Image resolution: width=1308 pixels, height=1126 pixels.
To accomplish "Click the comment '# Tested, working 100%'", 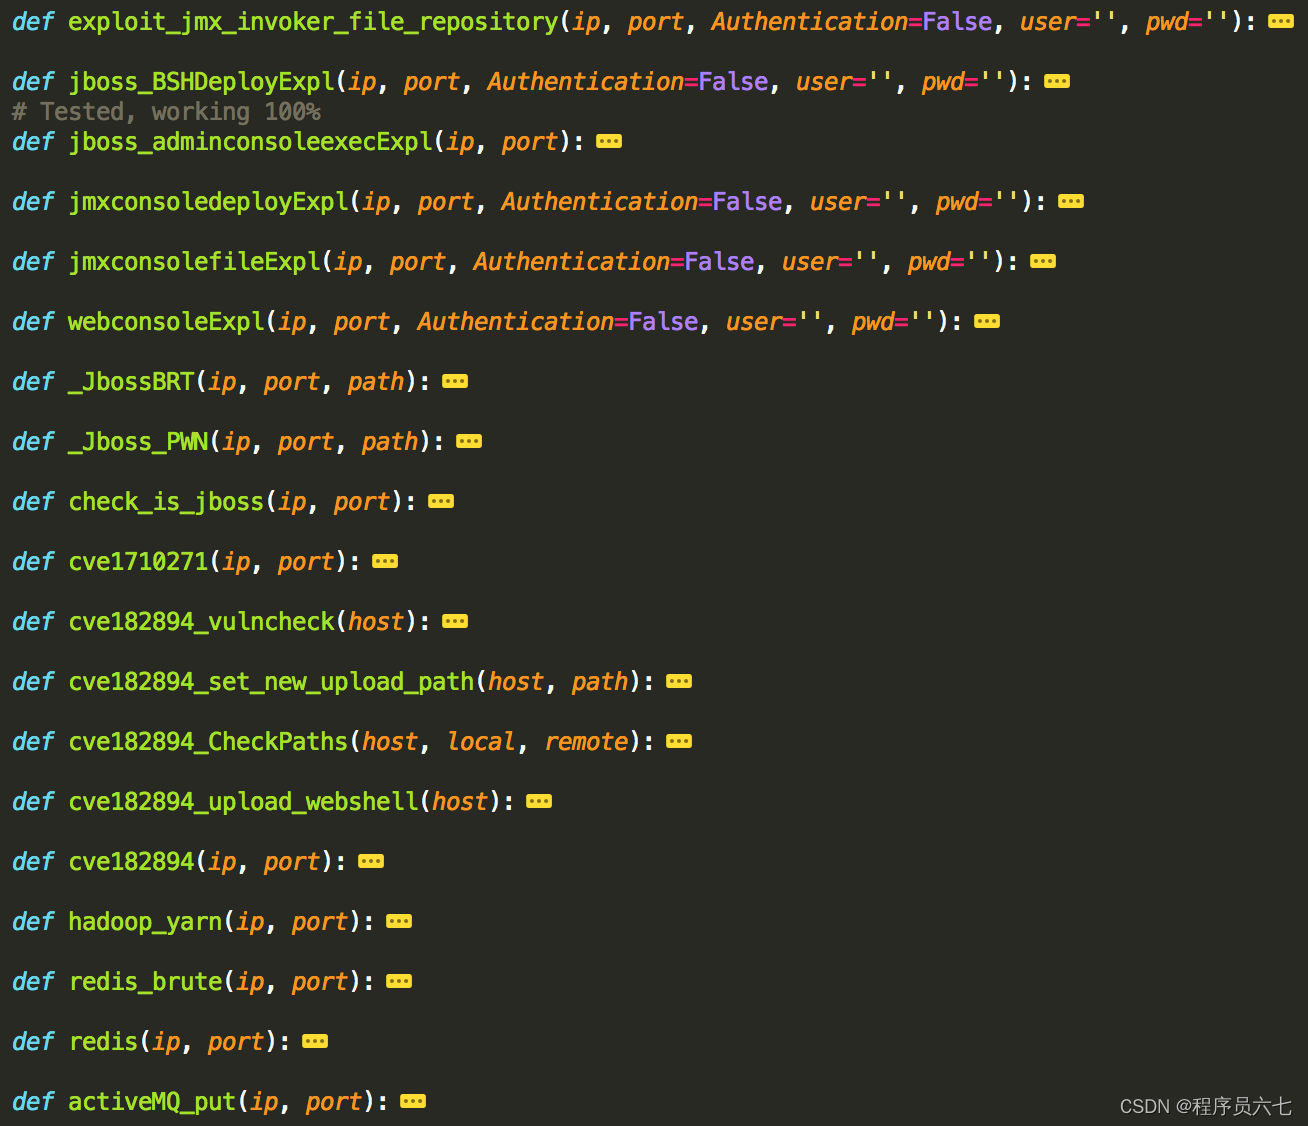I will pyautogui.click(x=166, y=111).
